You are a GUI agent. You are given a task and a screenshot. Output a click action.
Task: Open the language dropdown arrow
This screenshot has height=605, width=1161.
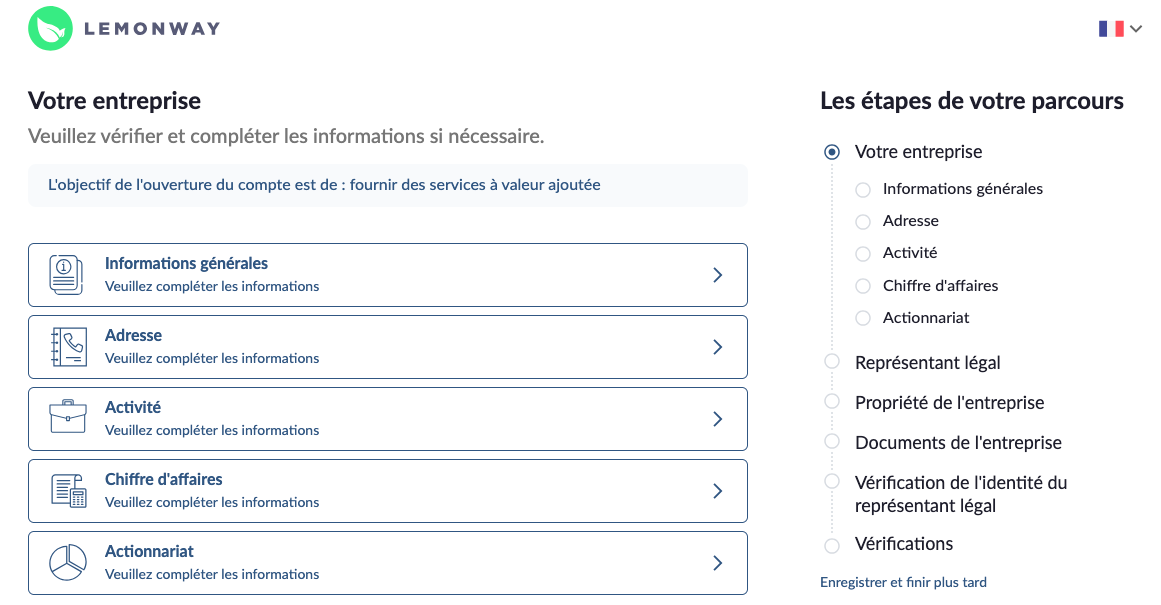pyautogui.click(x=1136, y=29)
